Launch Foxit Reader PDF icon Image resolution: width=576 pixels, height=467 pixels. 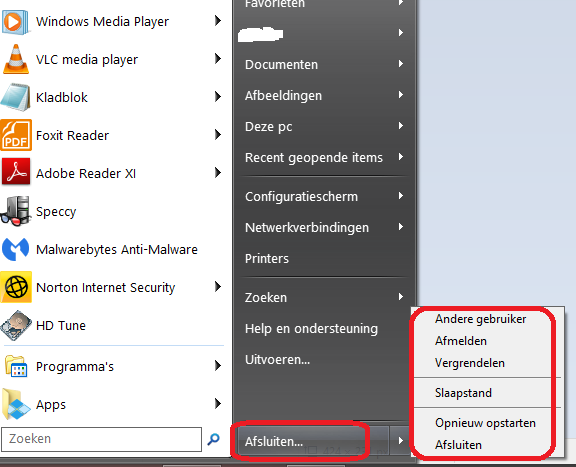[16, 135]
